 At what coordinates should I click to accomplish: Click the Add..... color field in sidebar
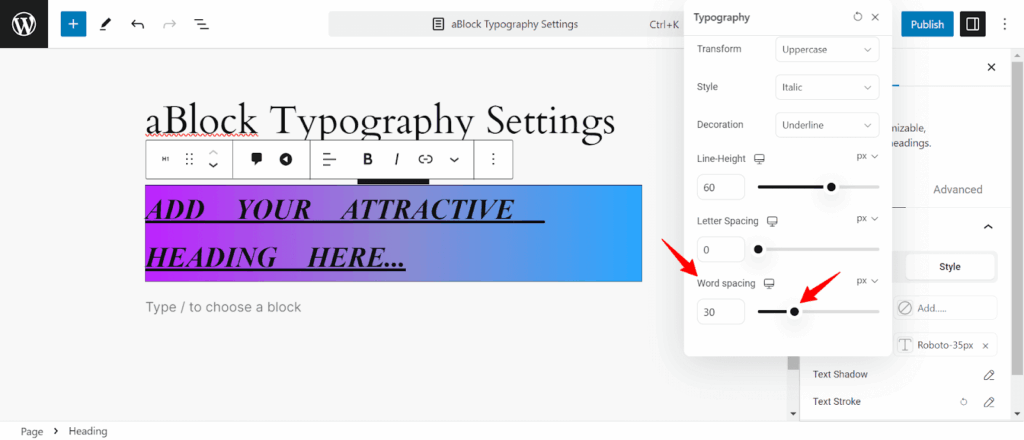pos(944,307)
